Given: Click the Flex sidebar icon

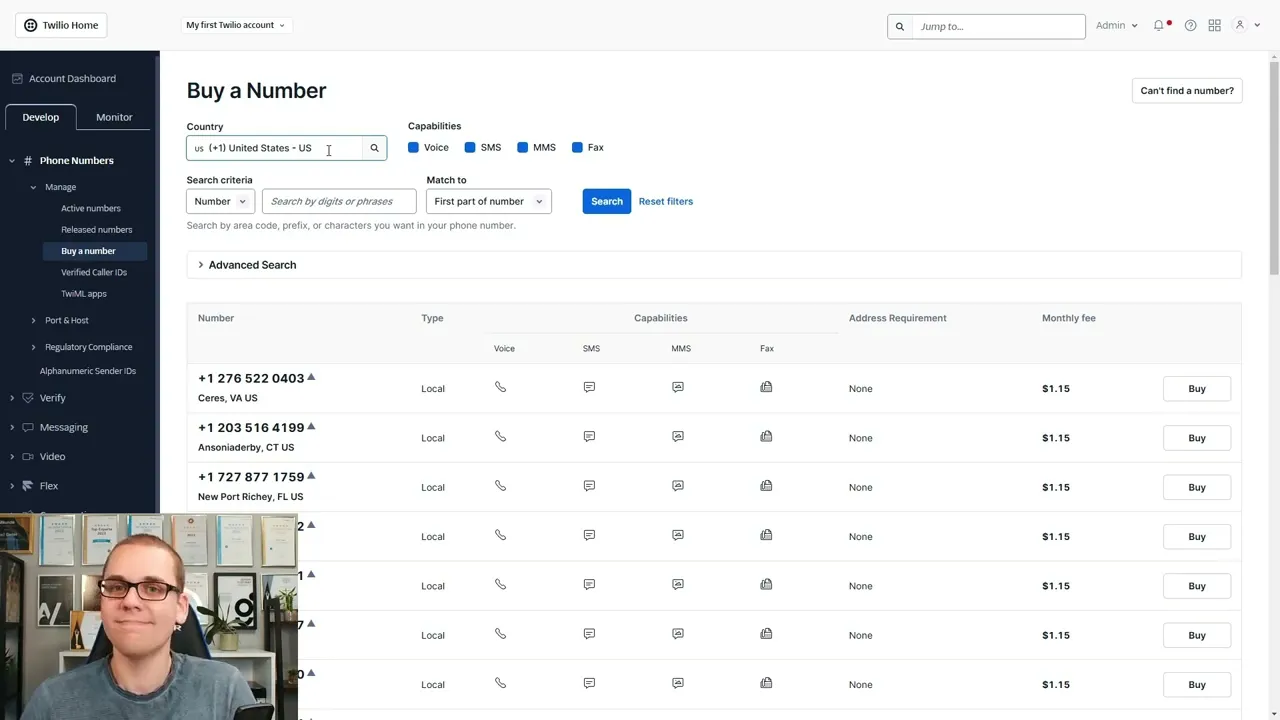Looking at the screenshot, I should point(28,486).
